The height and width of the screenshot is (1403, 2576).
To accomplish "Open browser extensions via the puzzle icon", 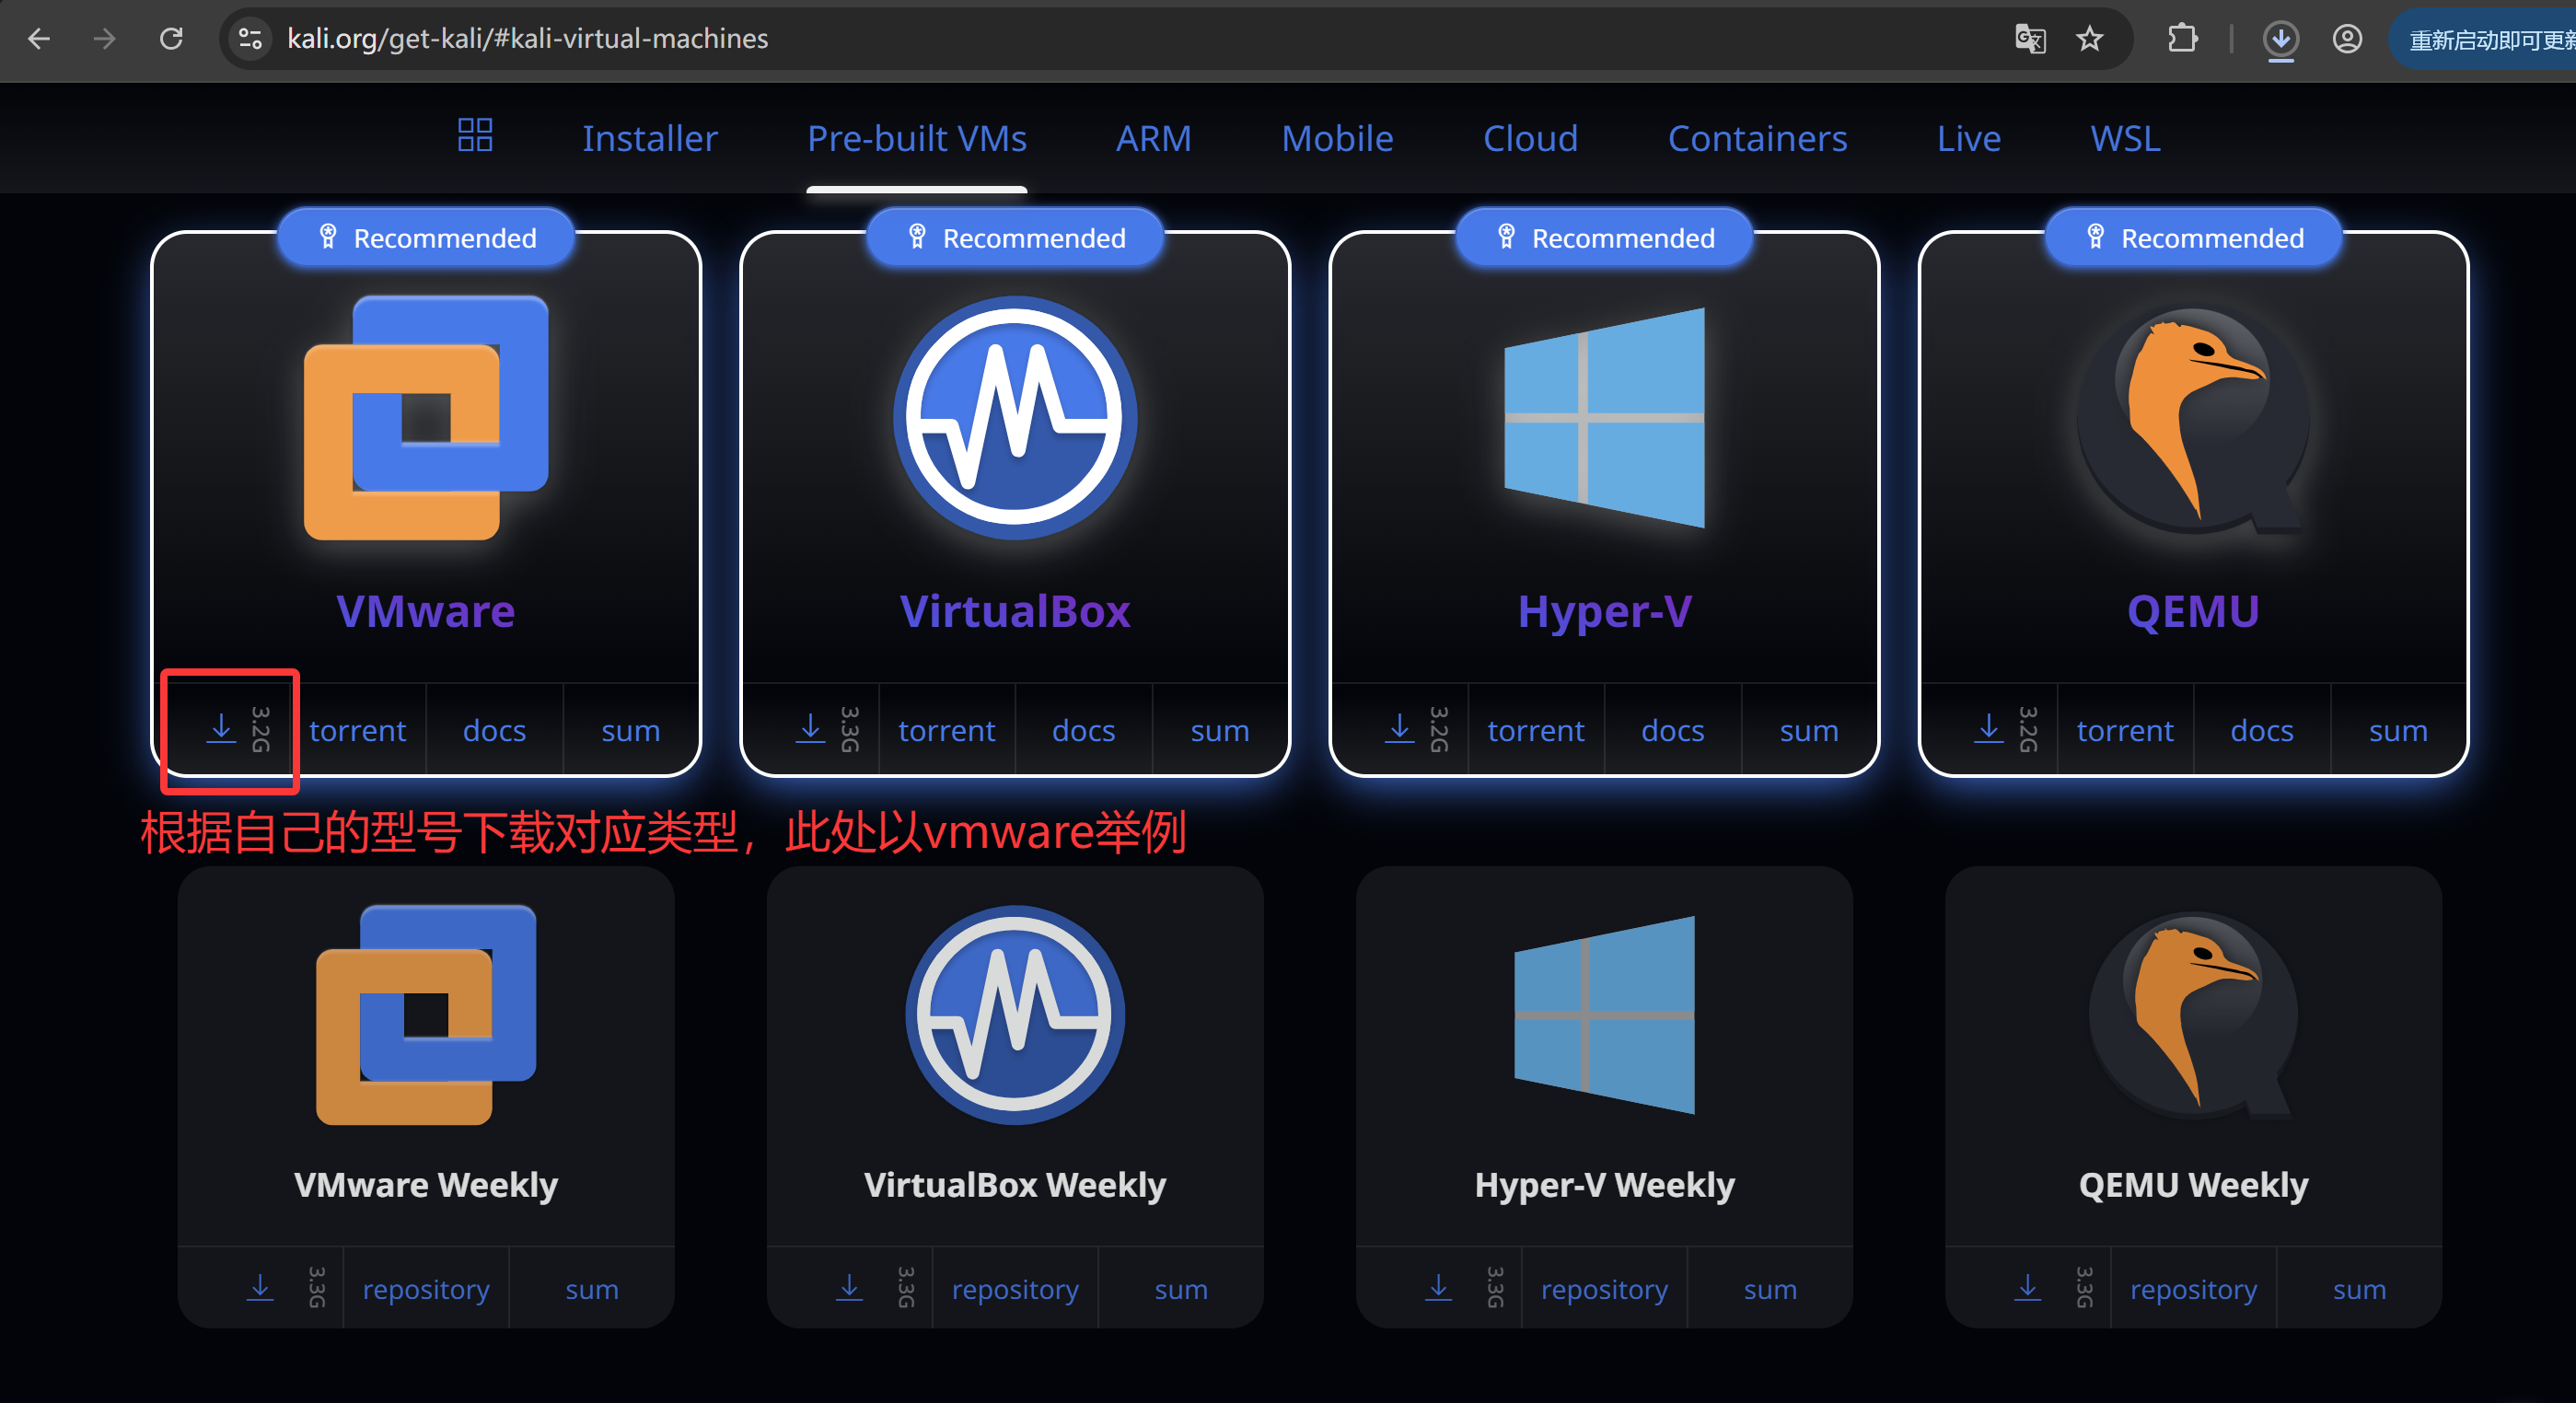I will coord(2183,39).
